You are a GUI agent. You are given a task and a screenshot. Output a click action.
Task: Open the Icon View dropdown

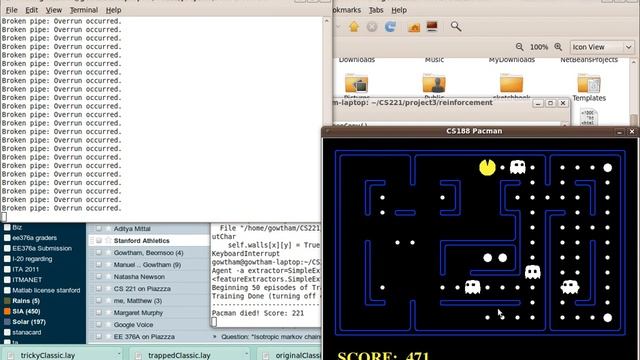coord(602,47)
